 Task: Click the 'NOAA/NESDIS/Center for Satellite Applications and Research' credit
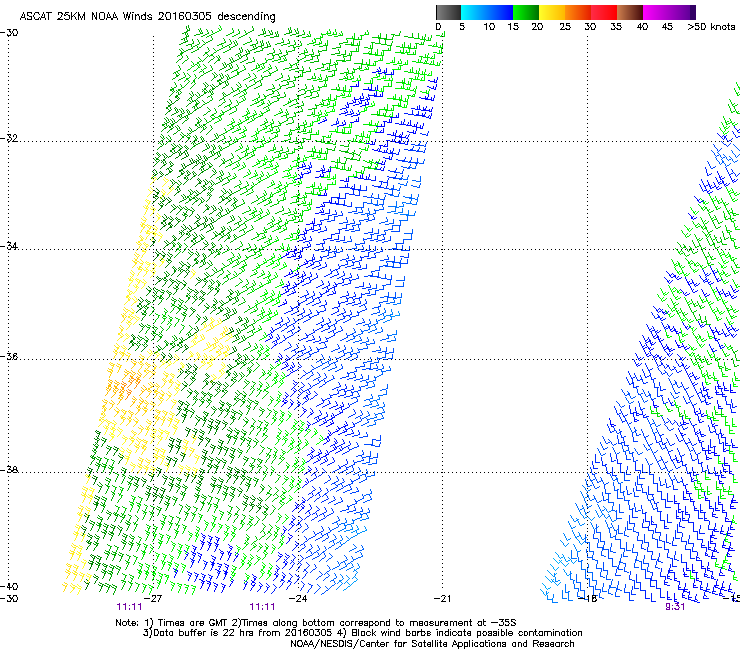(x=432, y=644)
